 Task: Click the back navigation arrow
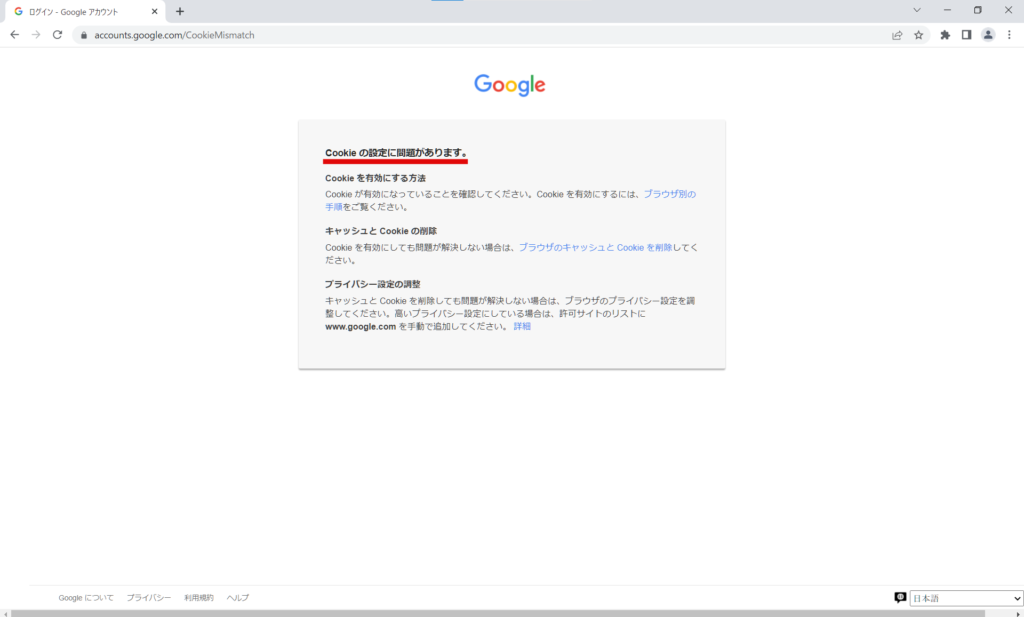point(14,34)
